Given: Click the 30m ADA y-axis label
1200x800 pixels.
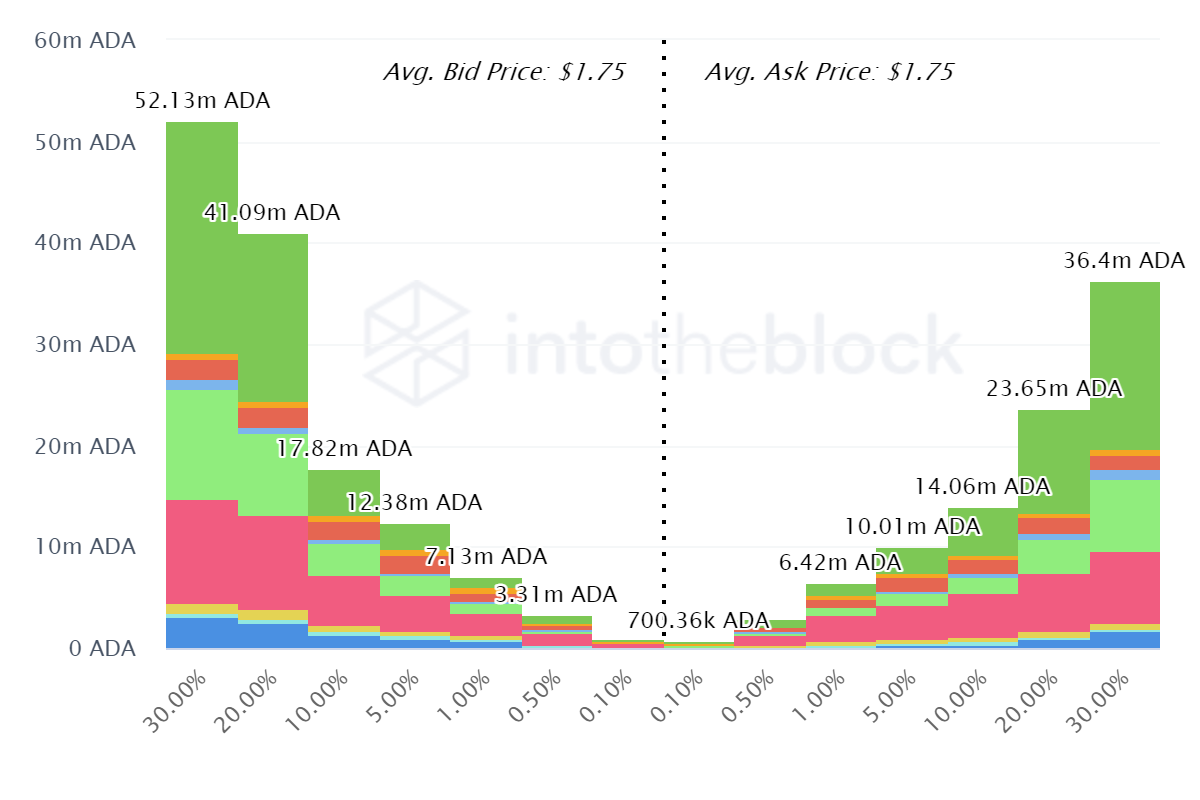Looking at the screenshot, I should pyautogui.click(x=86, y=344).
